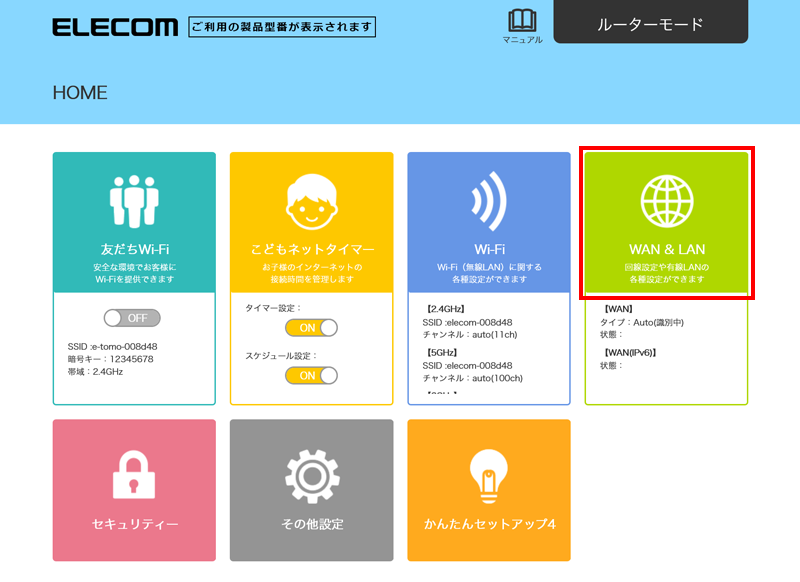Click the マニュアル label
This screenshot has width=800, height=582.
522,40
